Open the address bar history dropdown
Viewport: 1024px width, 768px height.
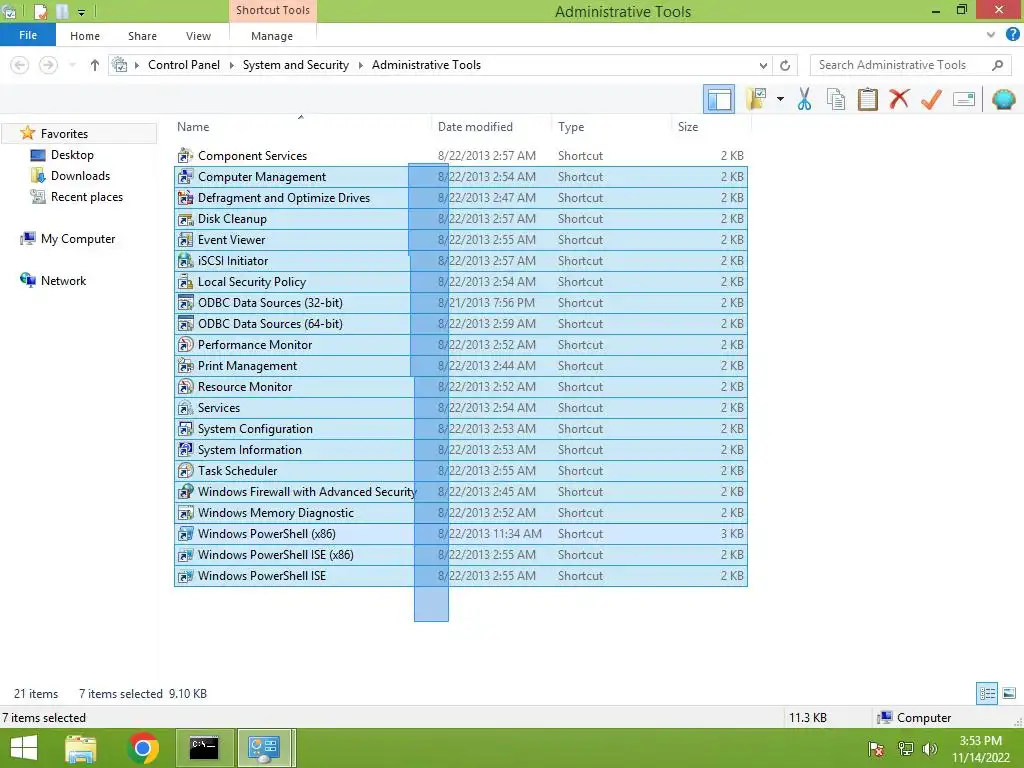click(x=763, y=65)
